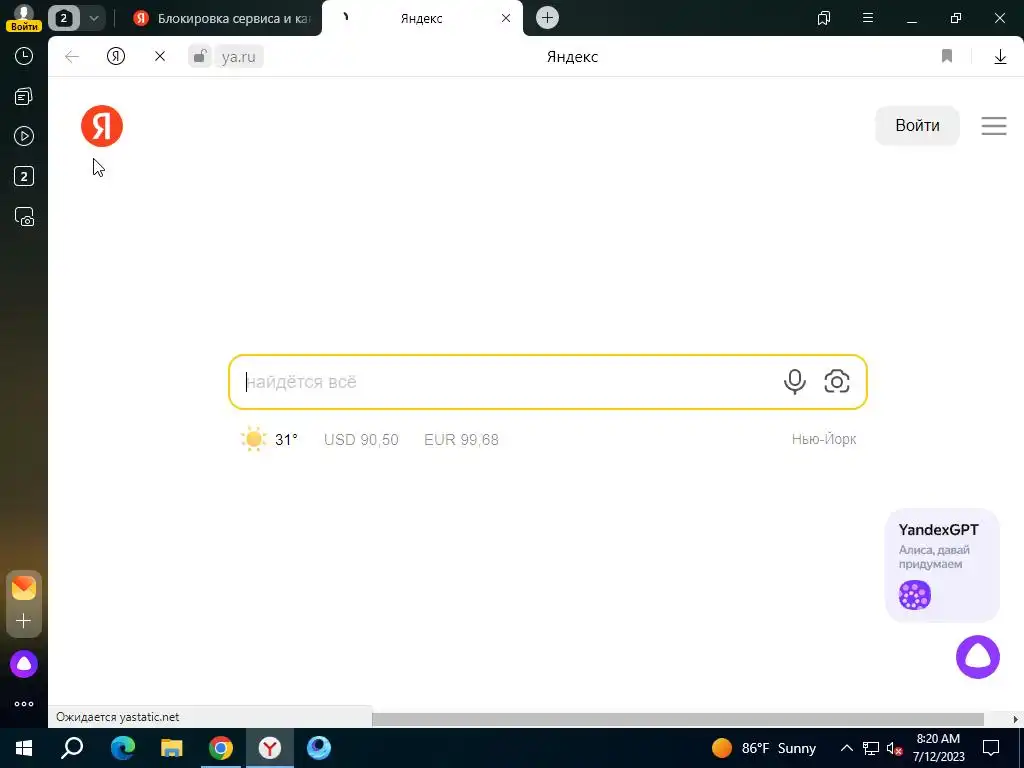This screenshot has width=1024, height=768.
Task: Open the weather 31° link
Action: pos(269,440)
